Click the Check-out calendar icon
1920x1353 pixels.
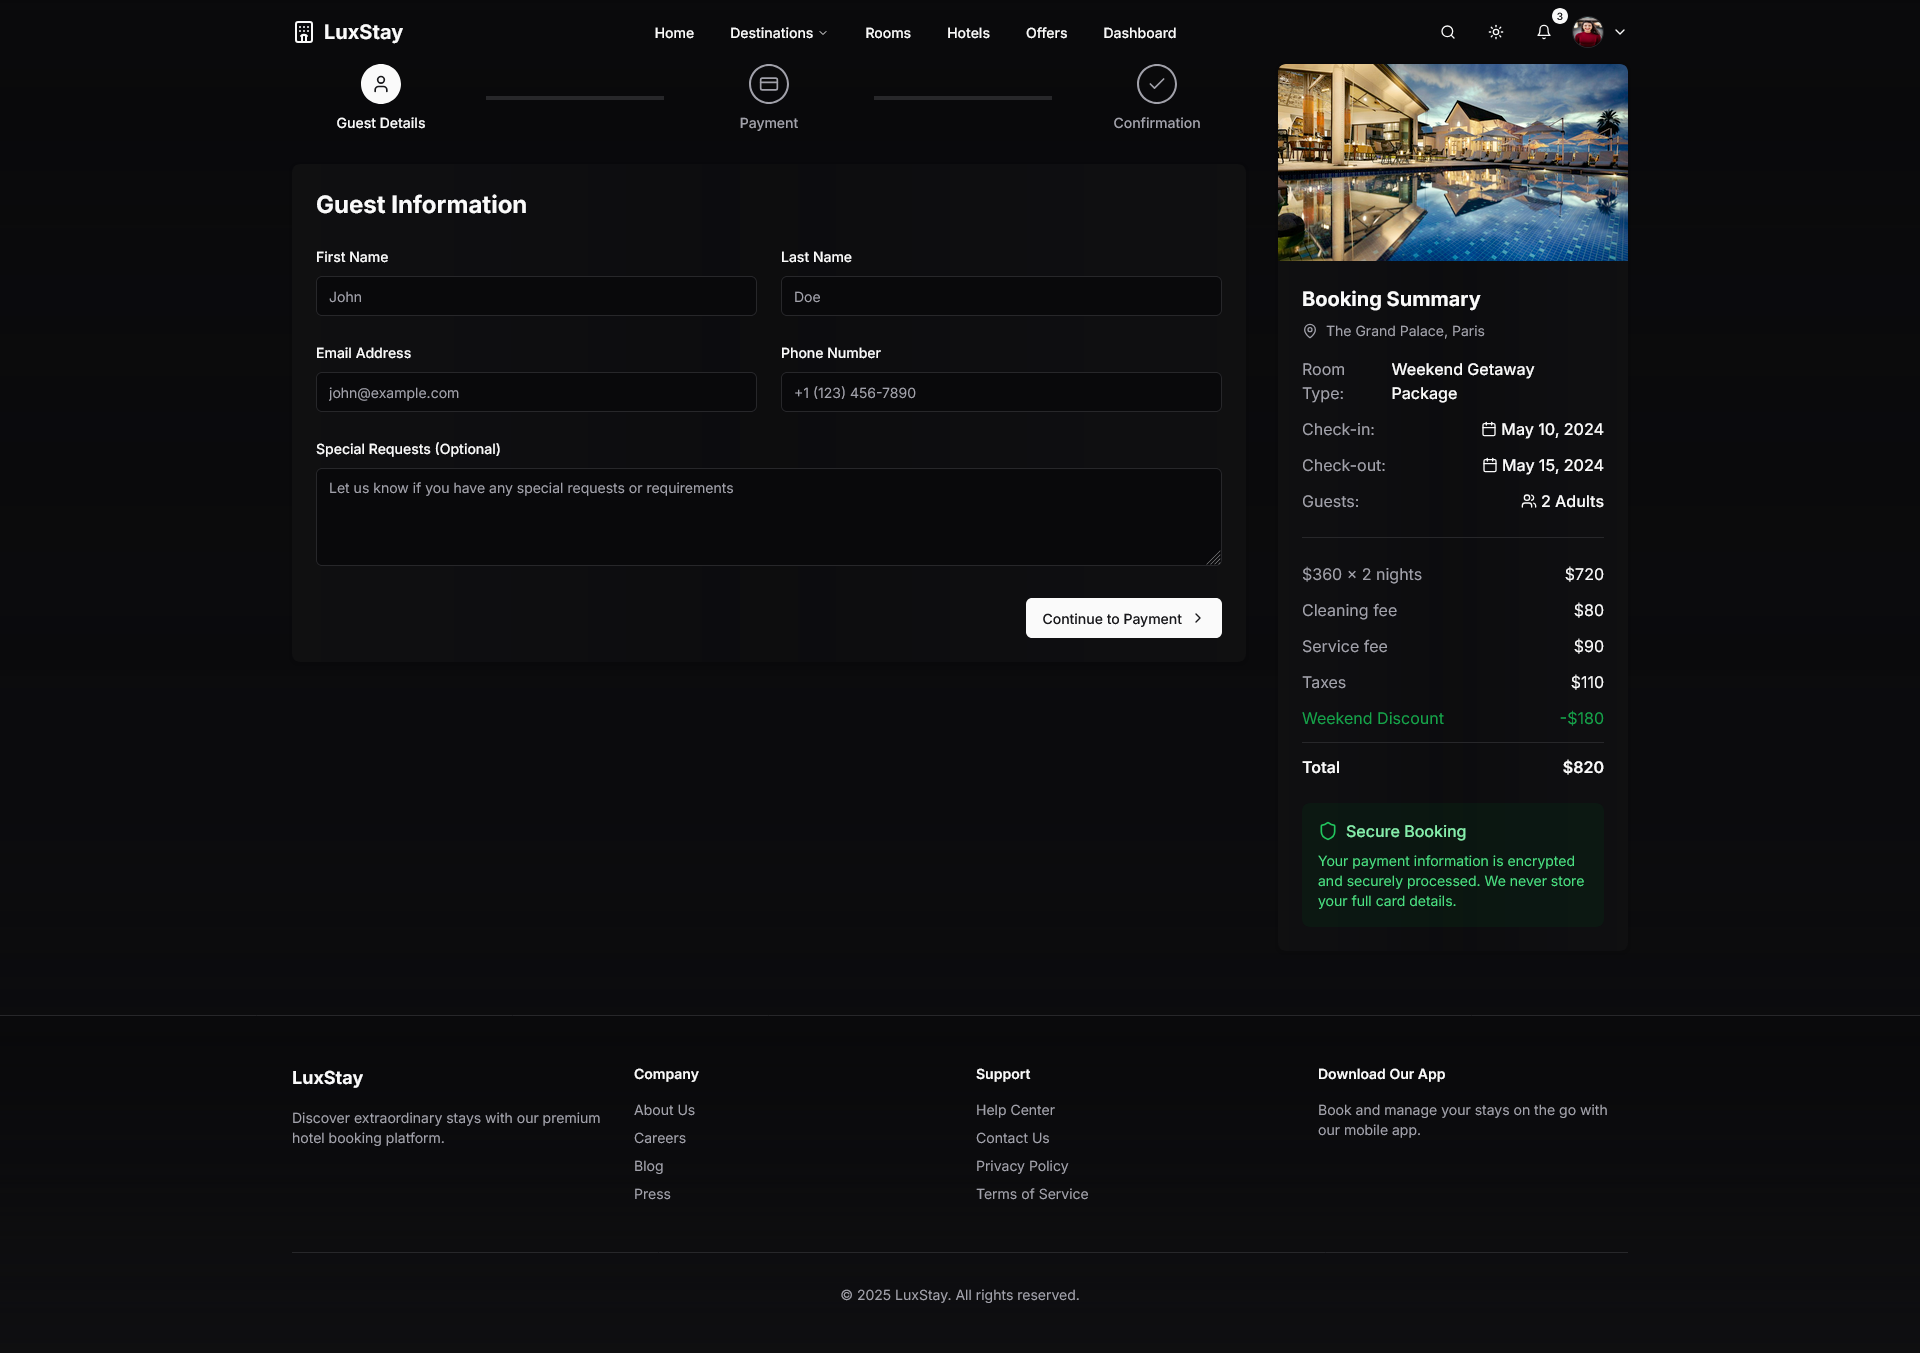click(x=1490, y=465)
